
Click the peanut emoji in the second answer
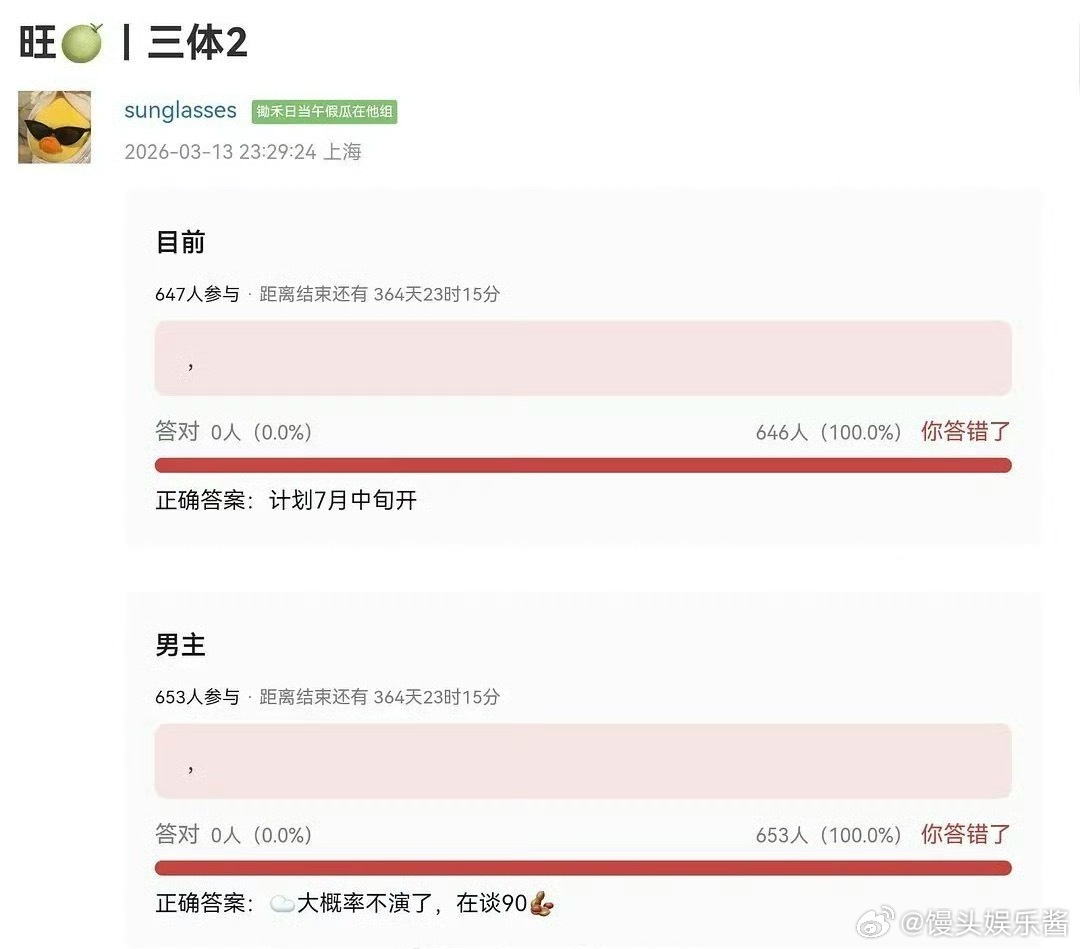(x=541, y=902)
